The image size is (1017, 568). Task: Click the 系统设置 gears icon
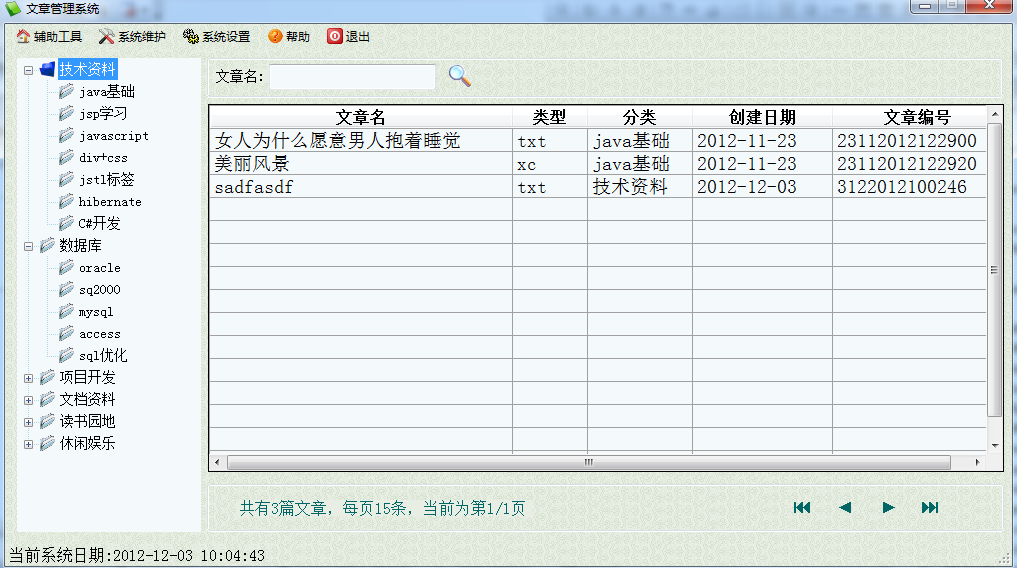pos(191,36)
